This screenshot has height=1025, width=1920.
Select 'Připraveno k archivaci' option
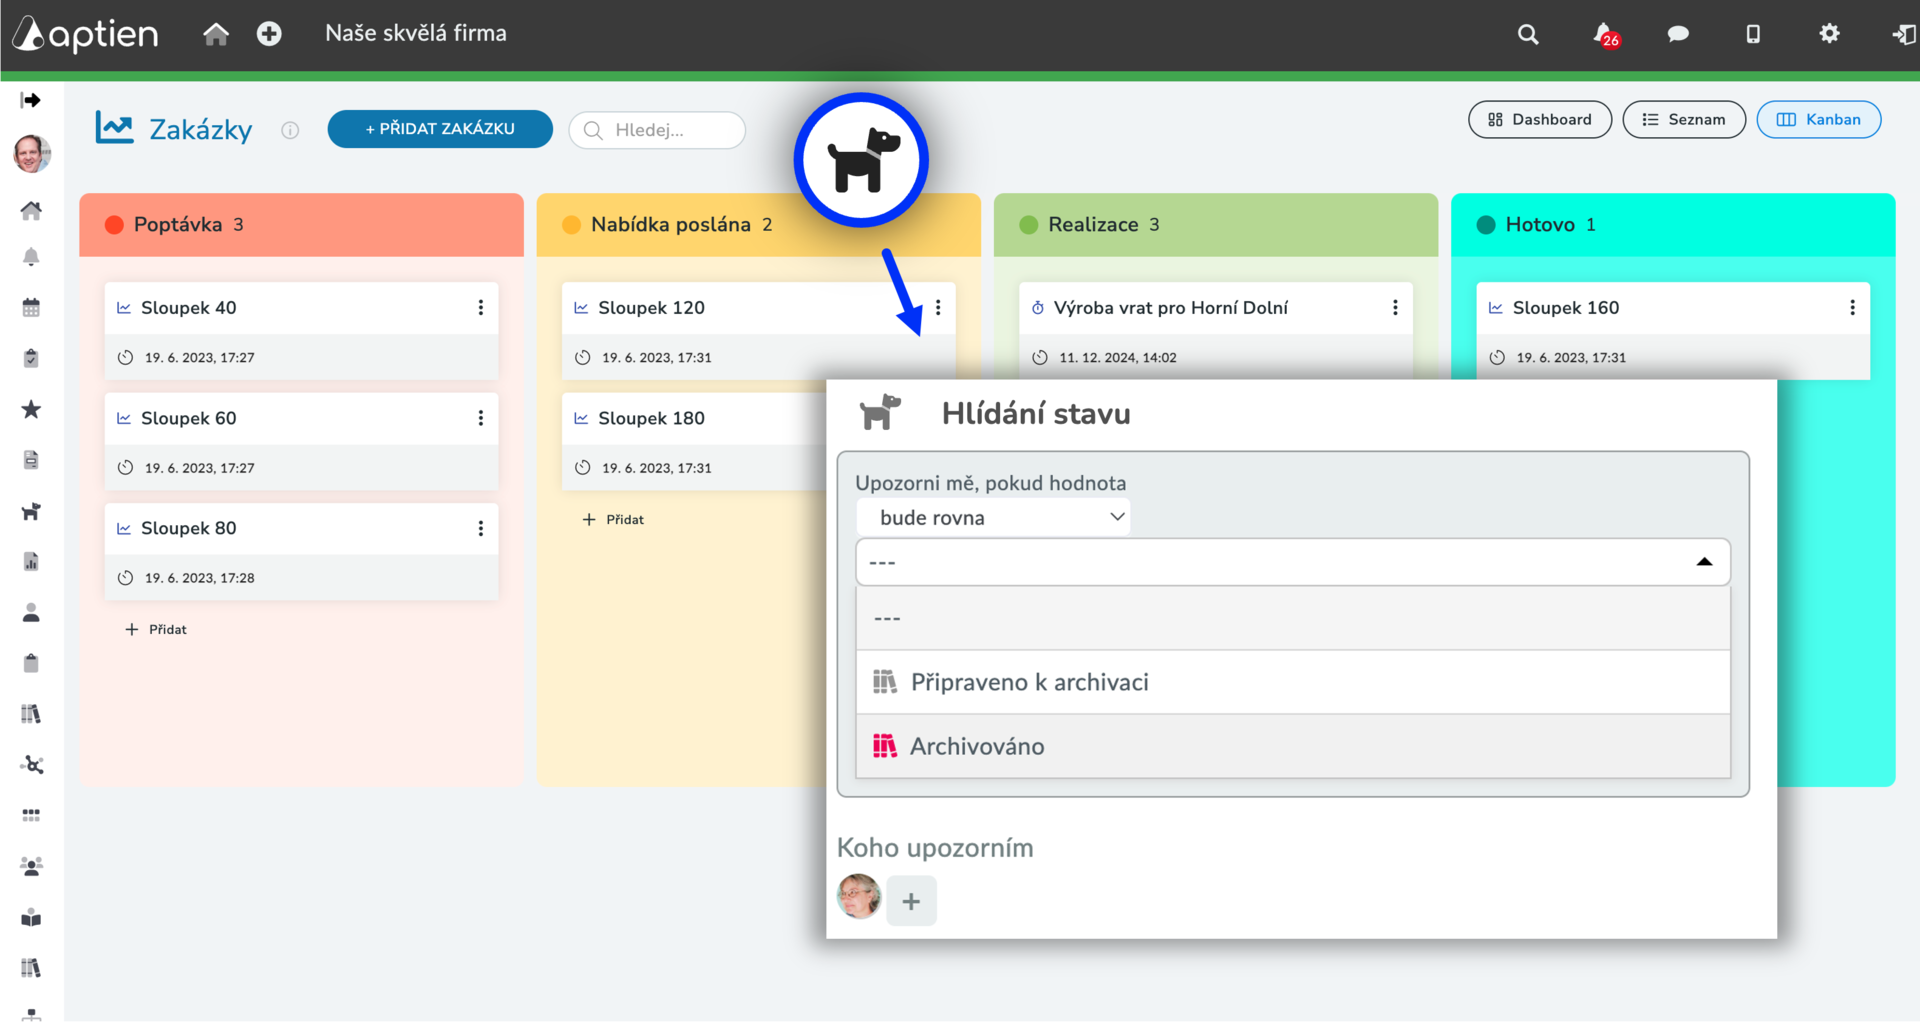click(x=1029, y=682)
